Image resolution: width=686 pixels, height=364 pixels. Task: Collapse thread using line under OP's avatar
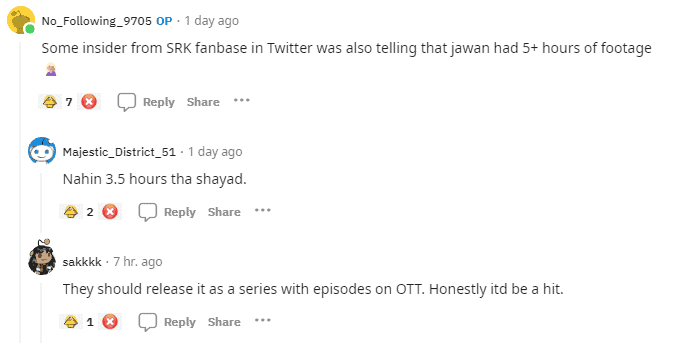pyautogui.click(x=20, y=188)
